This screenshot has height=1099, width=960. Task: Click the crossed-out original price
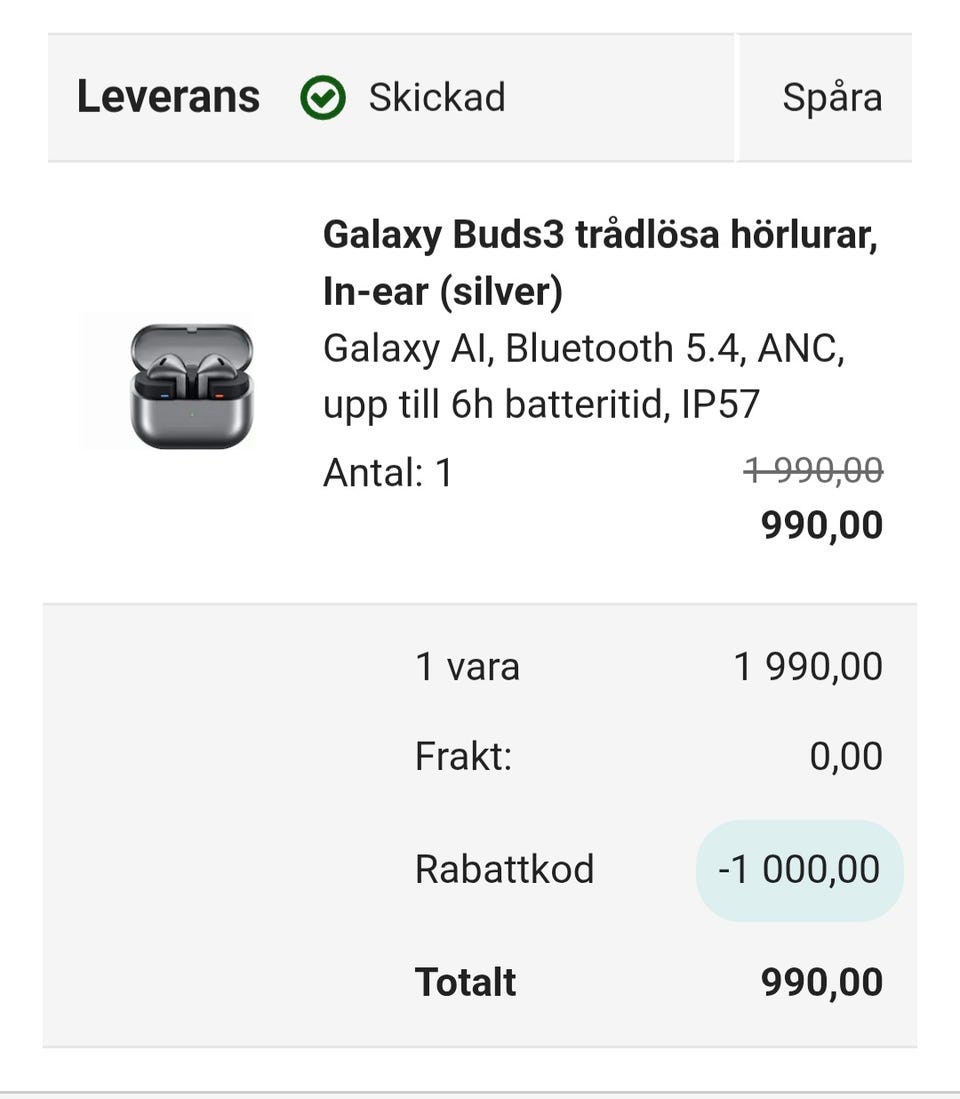tap(813, 469)
